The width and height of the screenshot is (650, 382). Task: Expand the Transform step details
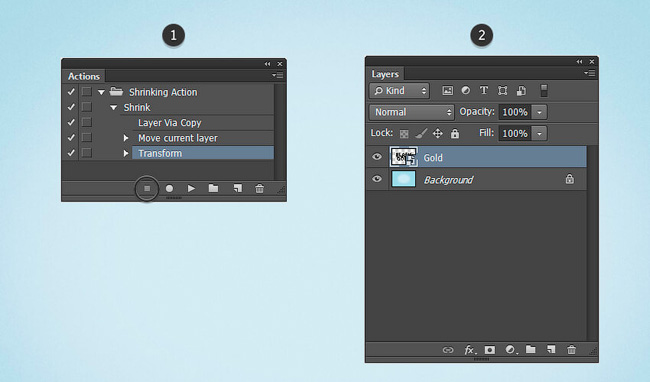(126, 153)
